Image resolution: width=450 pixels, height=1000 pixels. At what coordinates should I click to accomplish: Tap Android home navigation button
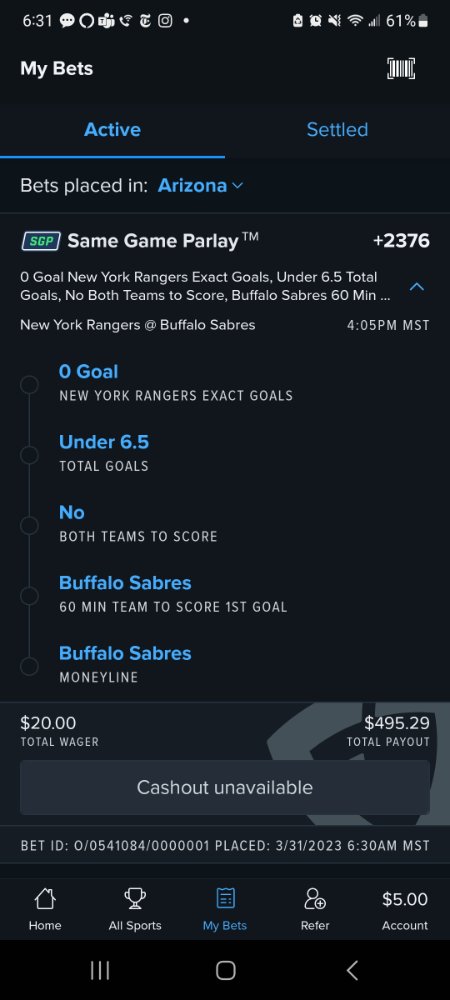[x=225, y=970]
